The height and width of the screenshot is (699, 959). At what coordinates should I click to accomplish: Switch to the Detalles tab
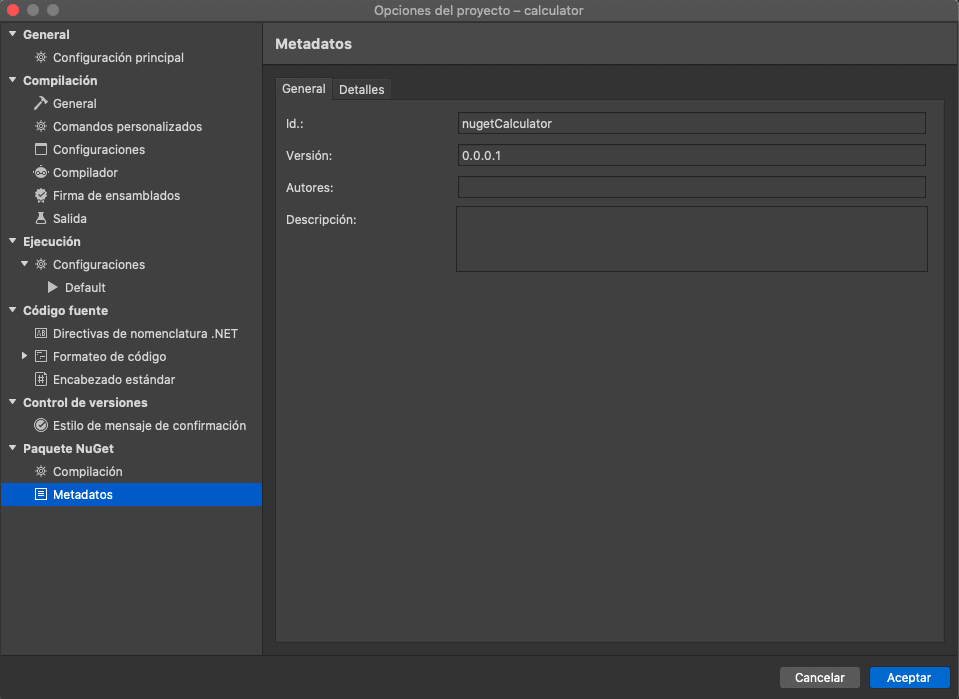(361, 89)
